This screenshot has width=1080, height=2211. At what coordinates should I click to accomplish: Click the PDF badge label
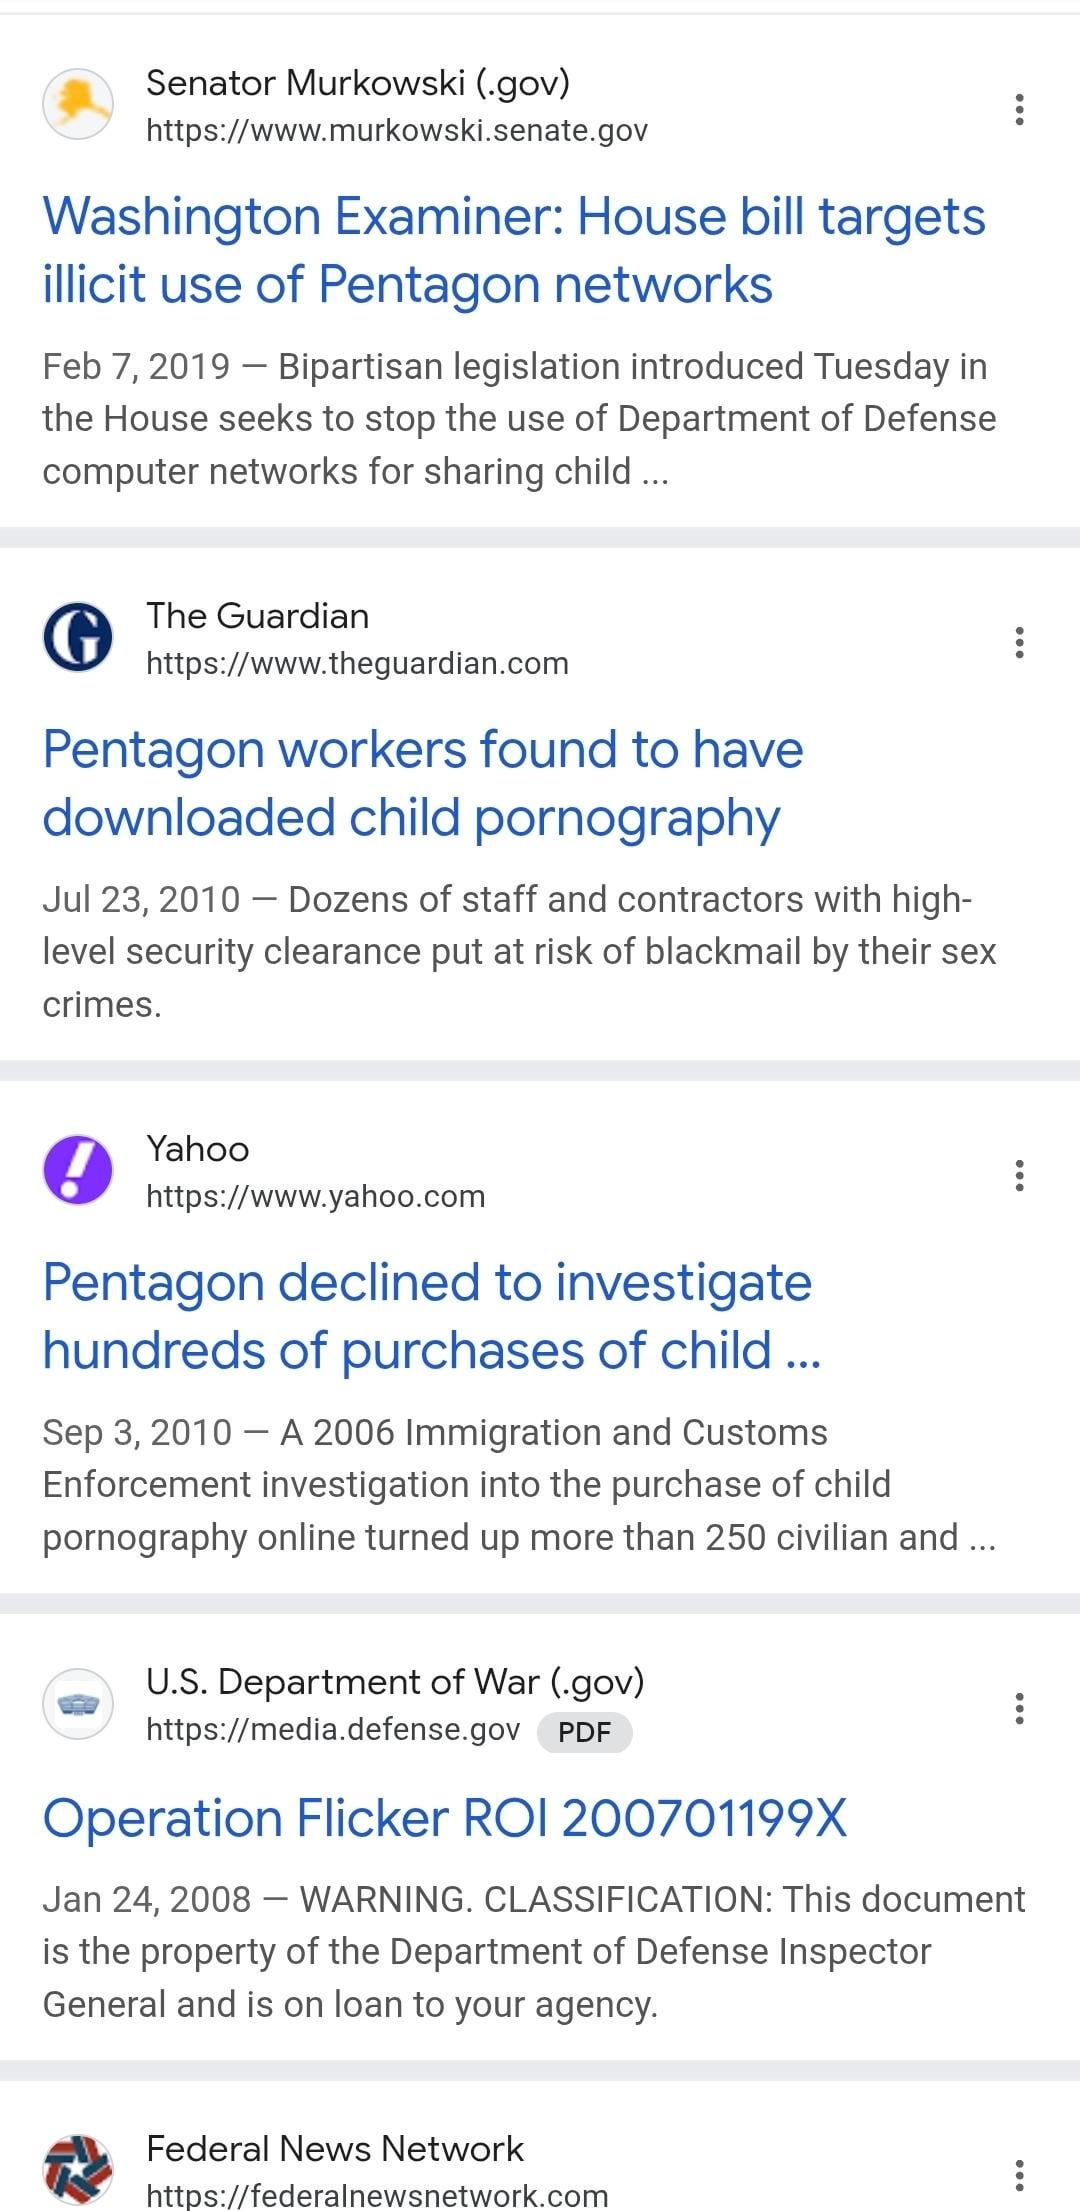[x=584, y=1732]
